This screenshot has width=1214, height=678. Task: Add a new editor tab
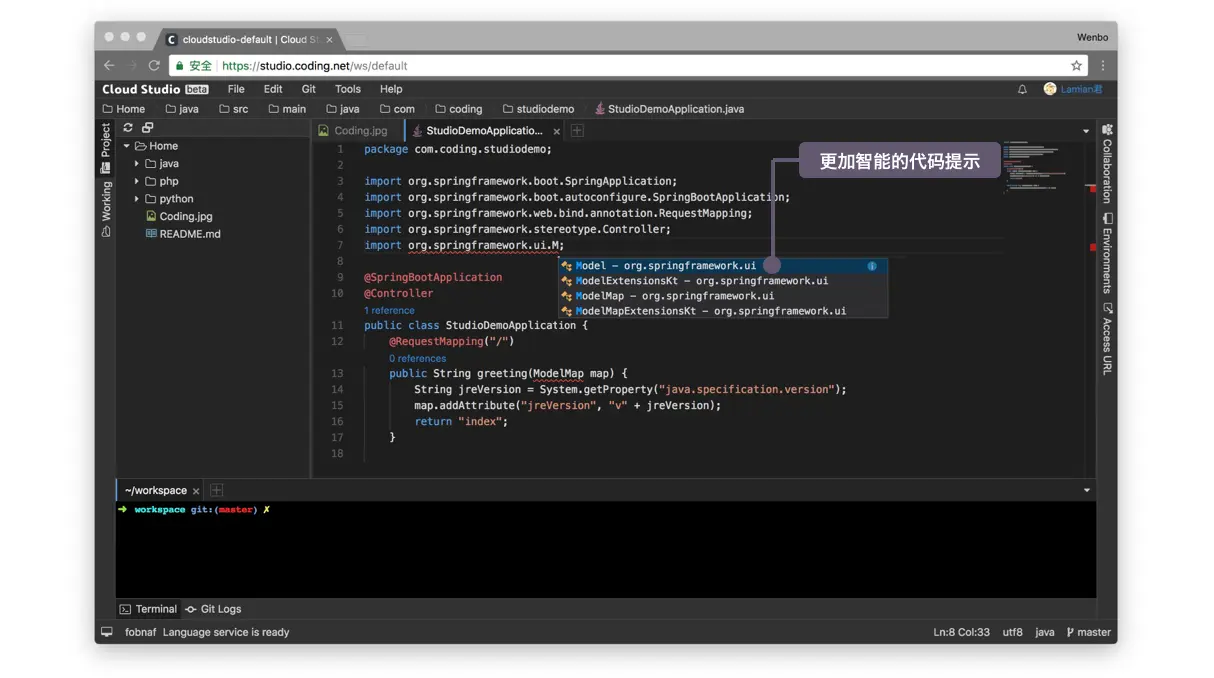coord(577,130)
